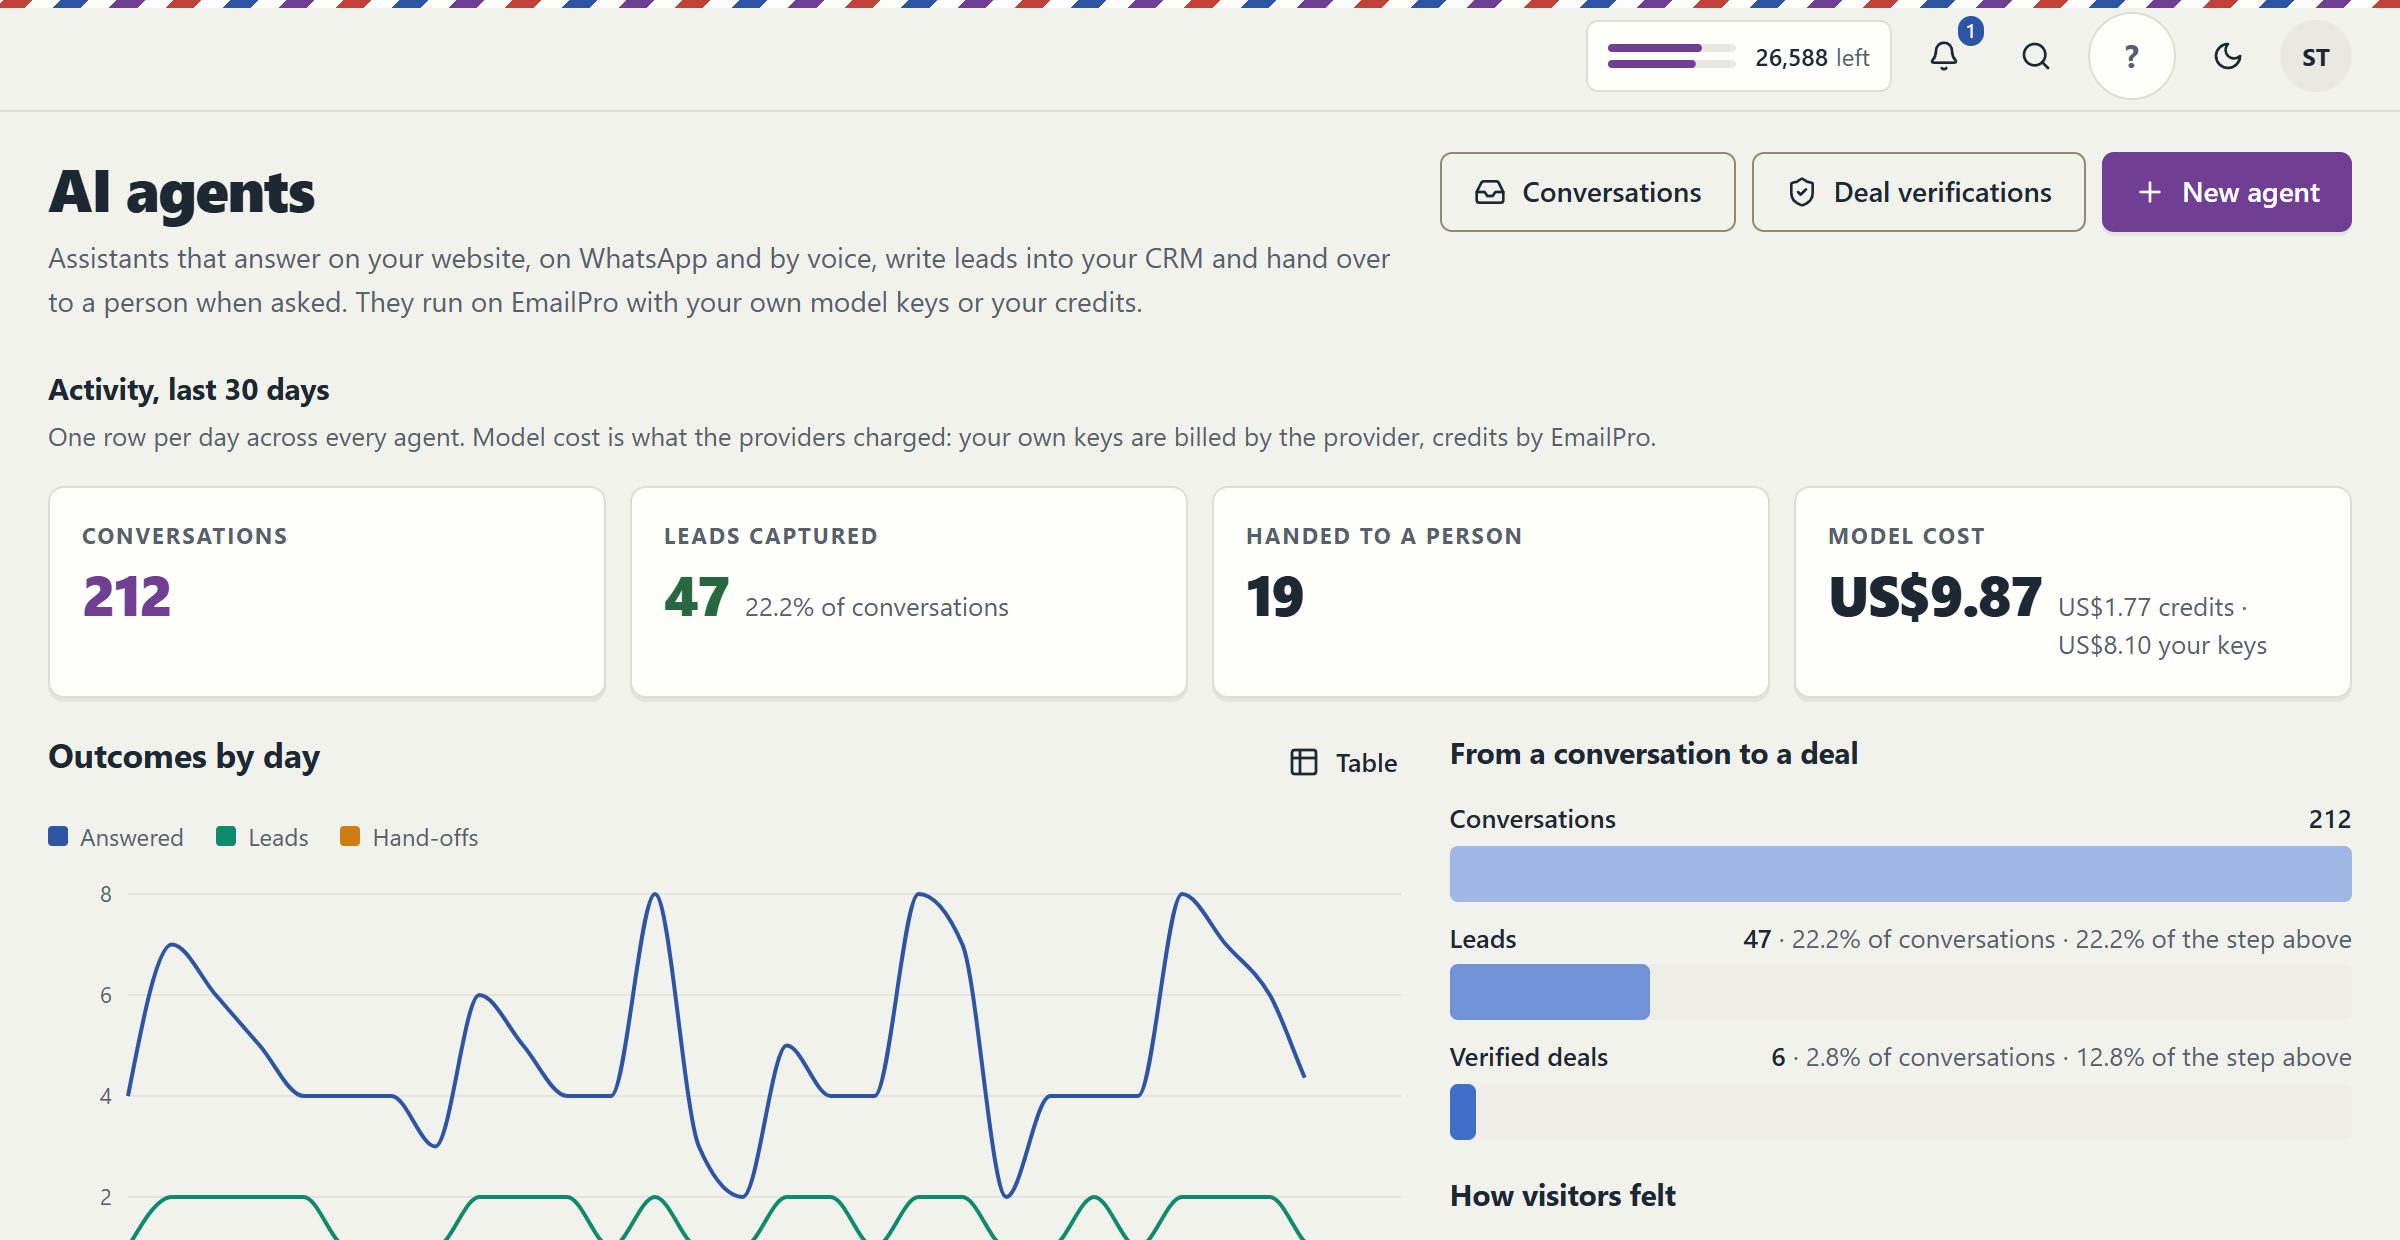Click the table grid icon
The height and width of the screenshot is (1240, 2400).
coord(1304,762)
